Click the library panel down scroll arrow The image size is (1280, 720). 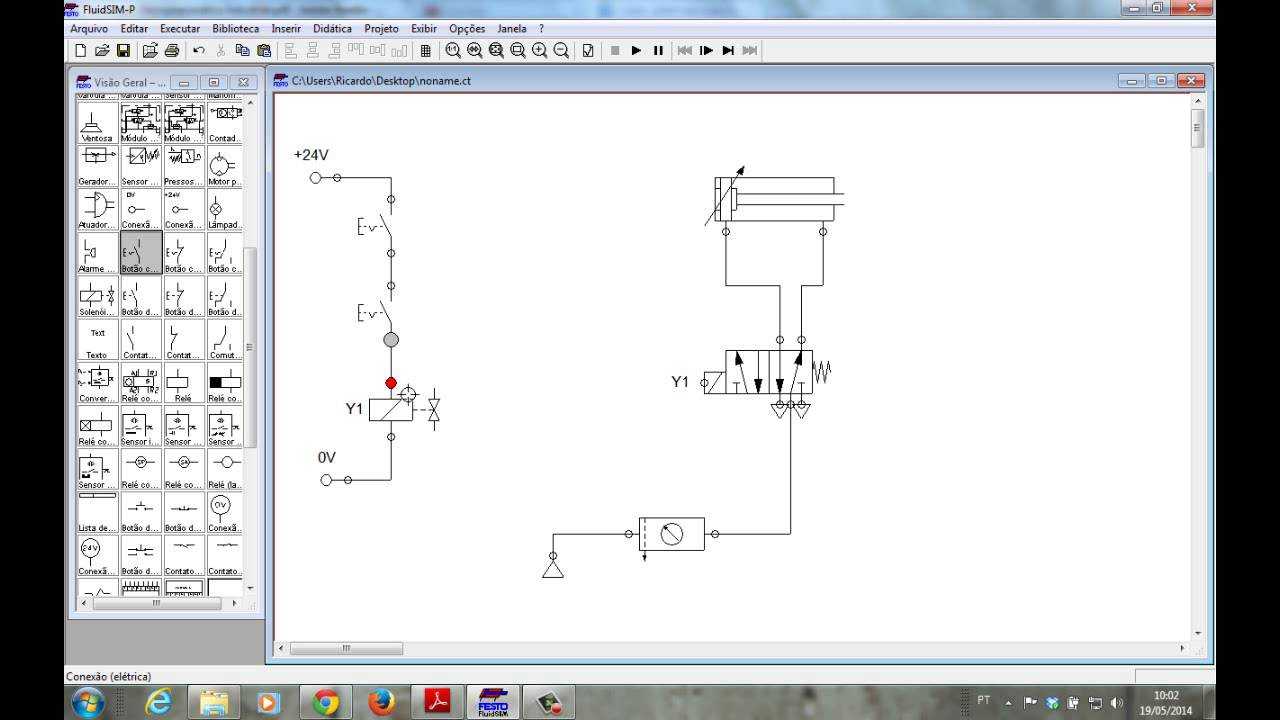click(249, 588)
